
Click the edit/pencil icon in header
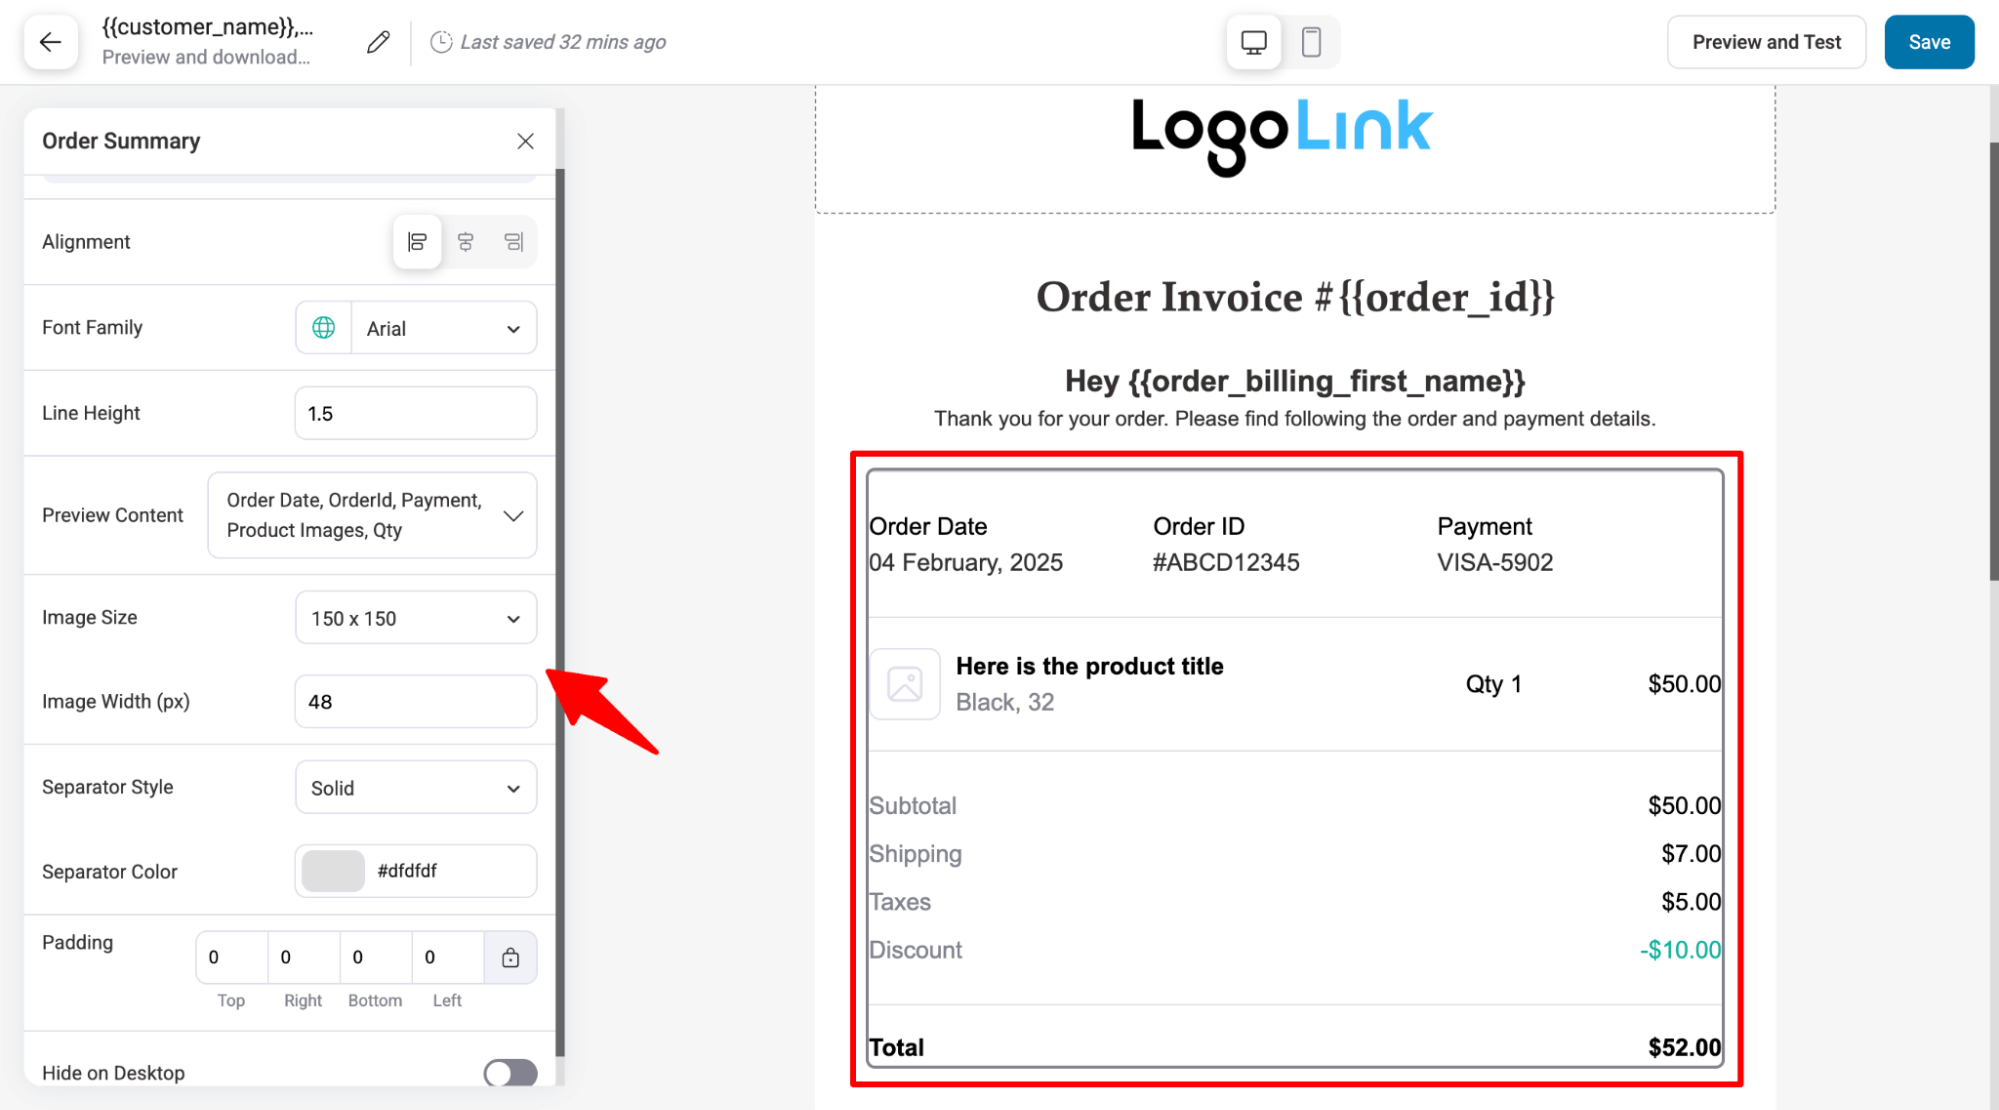378,42
